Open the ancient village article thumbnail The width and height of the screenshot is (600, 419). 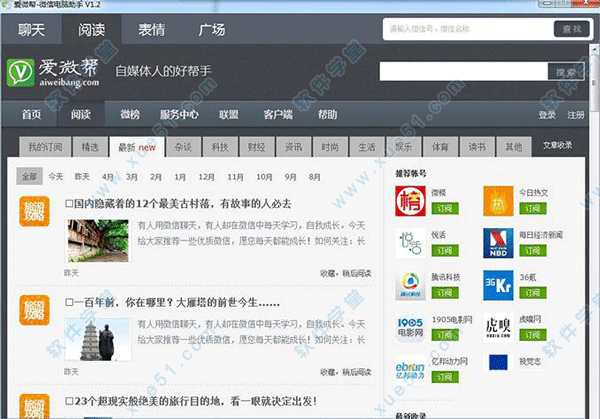coord(98,241)
